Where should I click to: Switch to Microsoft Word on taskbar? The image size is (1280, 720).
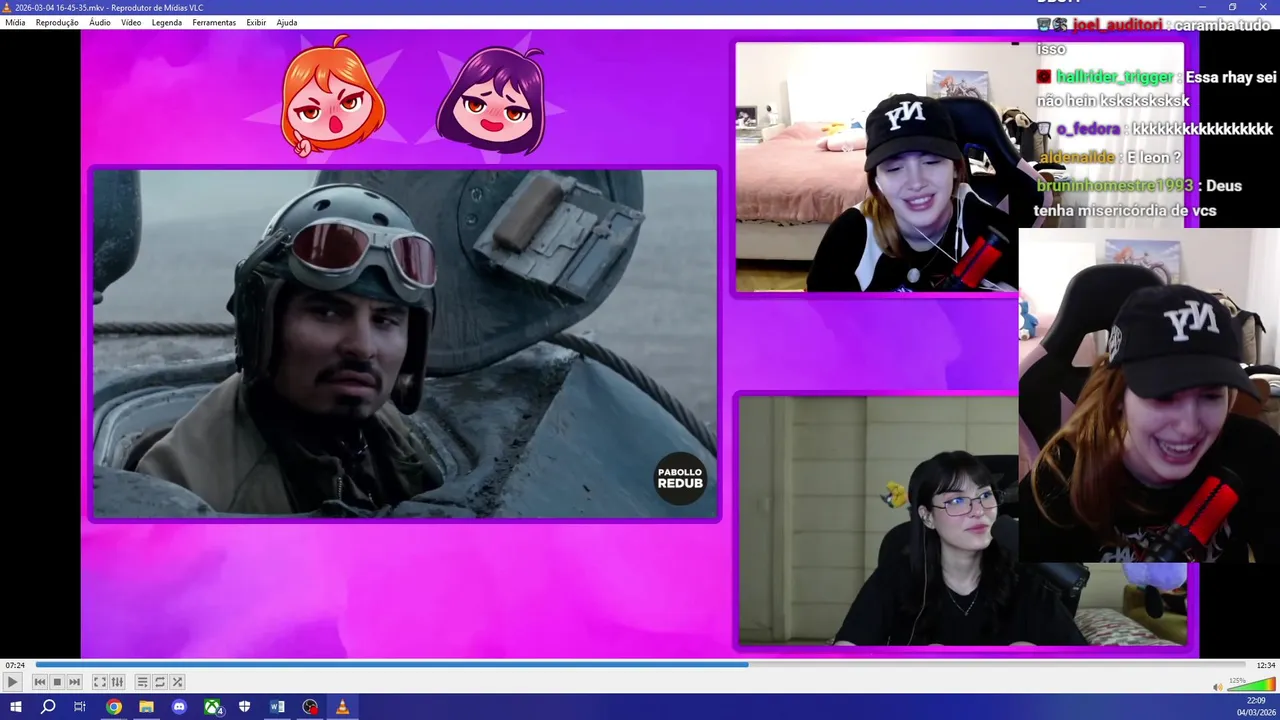(277, 707)
